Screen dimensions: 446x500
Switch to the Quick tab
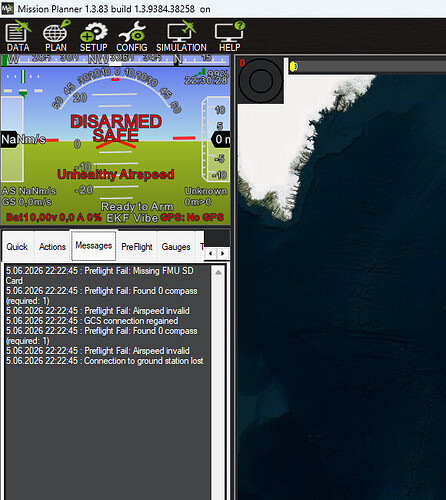[17, 247]
